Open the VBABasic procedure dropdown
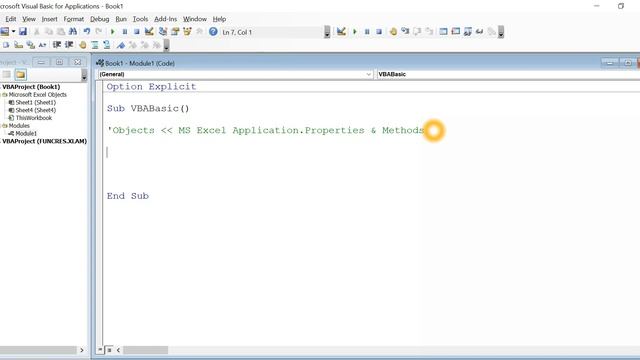This screenshot has height=360, width=640. click(508, 74)
